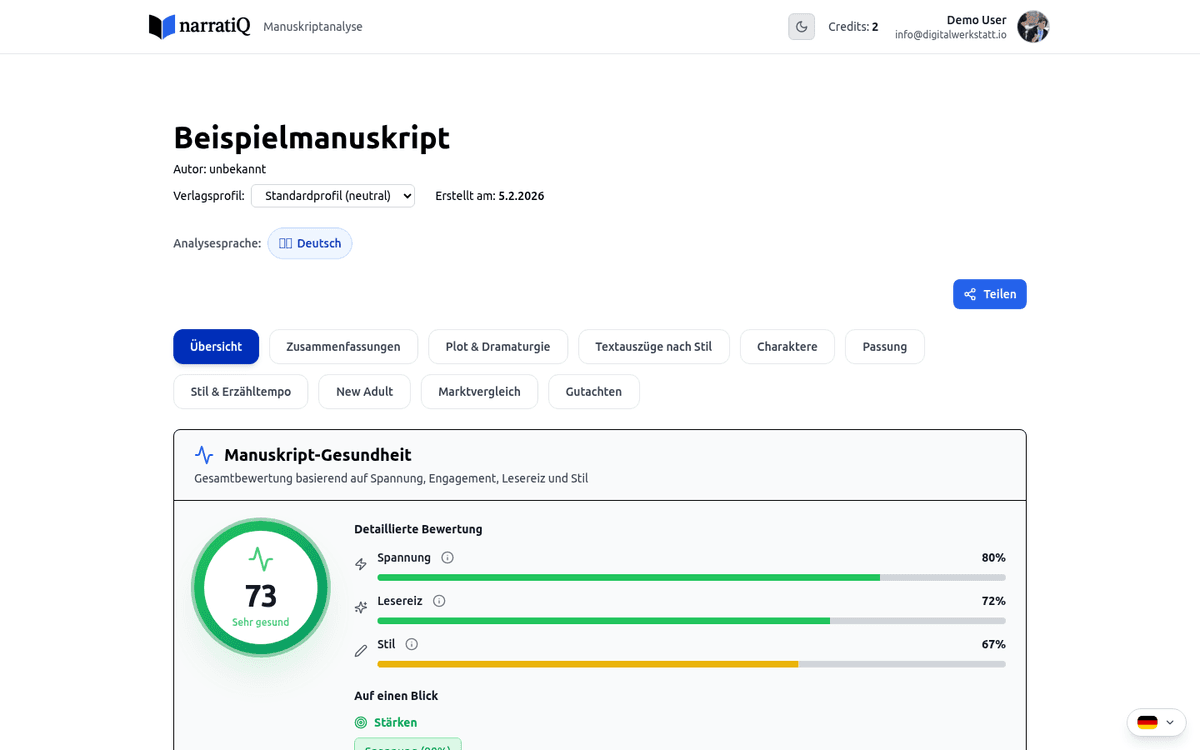Click the pulse icon by Manuskript-Gesundheit
This screenshot has height=750, width=1200.
point(203,454)
